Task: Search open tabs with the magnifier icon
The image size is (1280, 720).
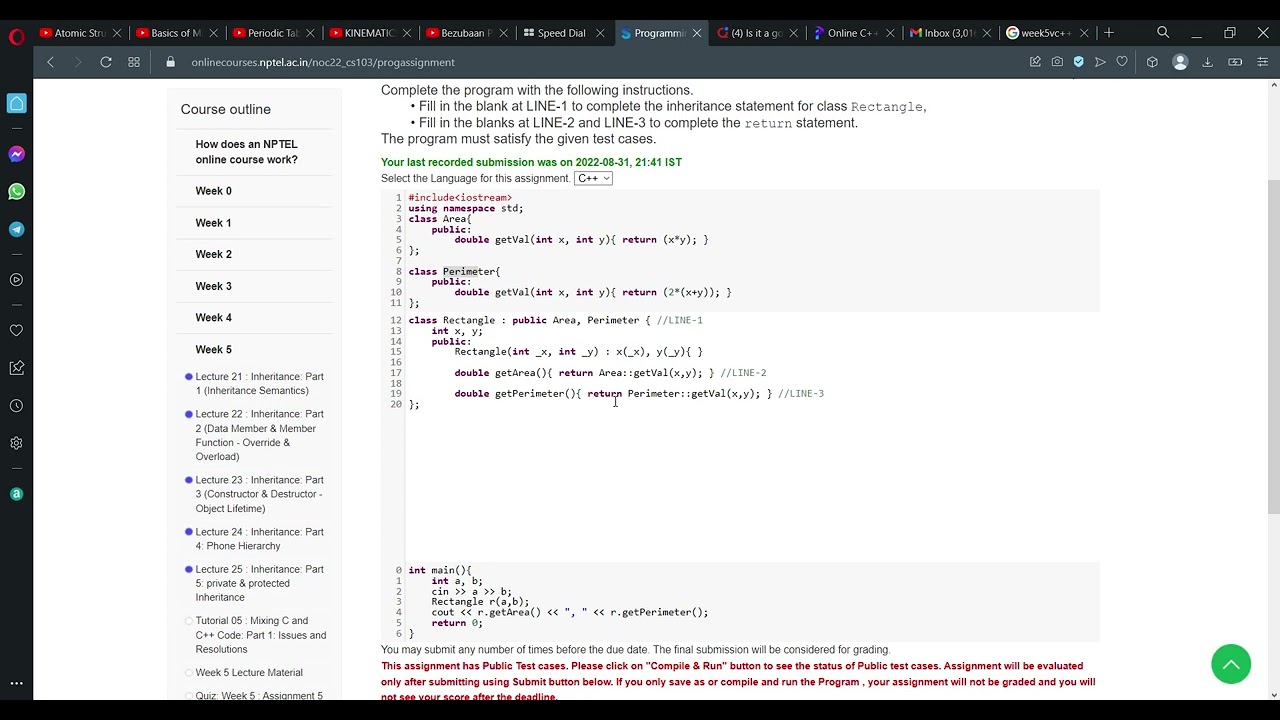Action: (1163, 33)
